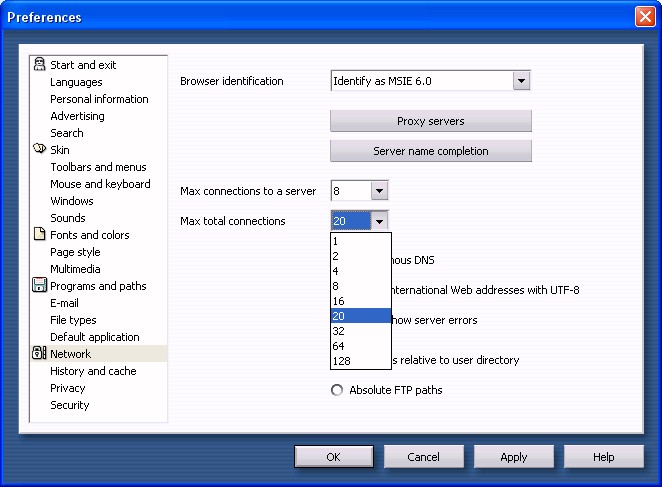The image size is (662, 487).
Task: Open the History and cache section
Action: point(93,371)
